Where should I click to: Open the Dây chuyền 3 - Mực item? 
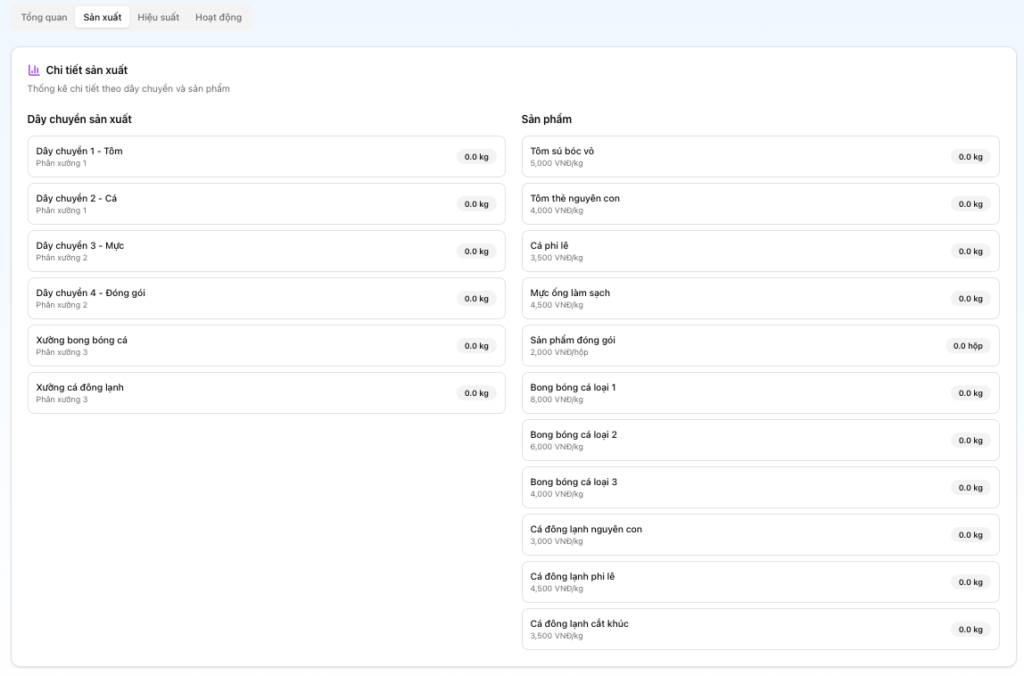point(266,251)
